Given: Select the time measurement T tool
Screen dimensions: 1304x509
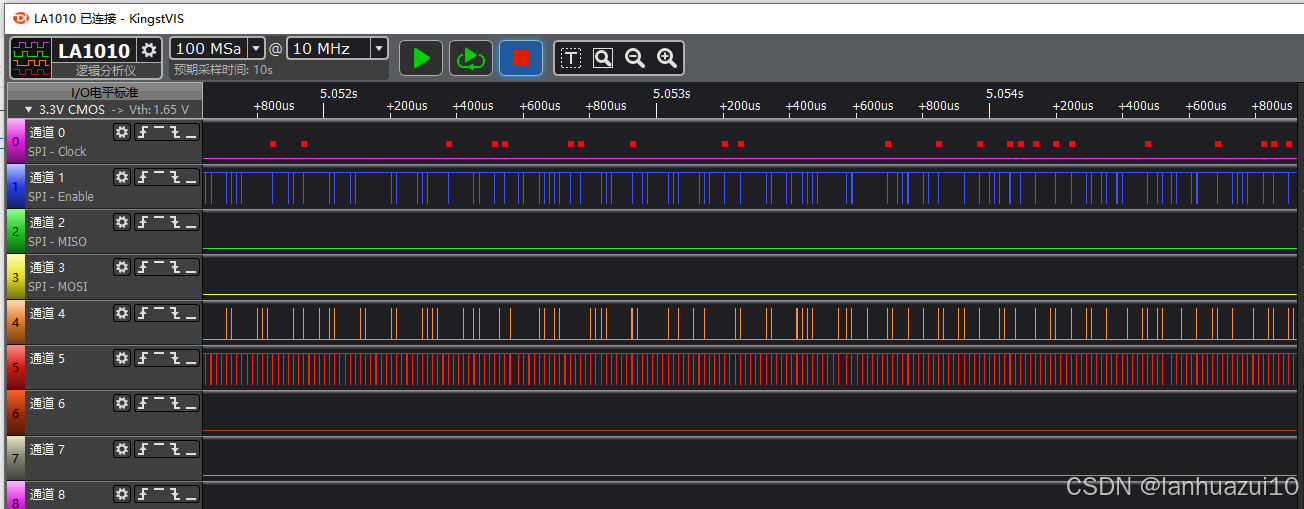Looking at the screenshot, I should (x=570, y=58).
